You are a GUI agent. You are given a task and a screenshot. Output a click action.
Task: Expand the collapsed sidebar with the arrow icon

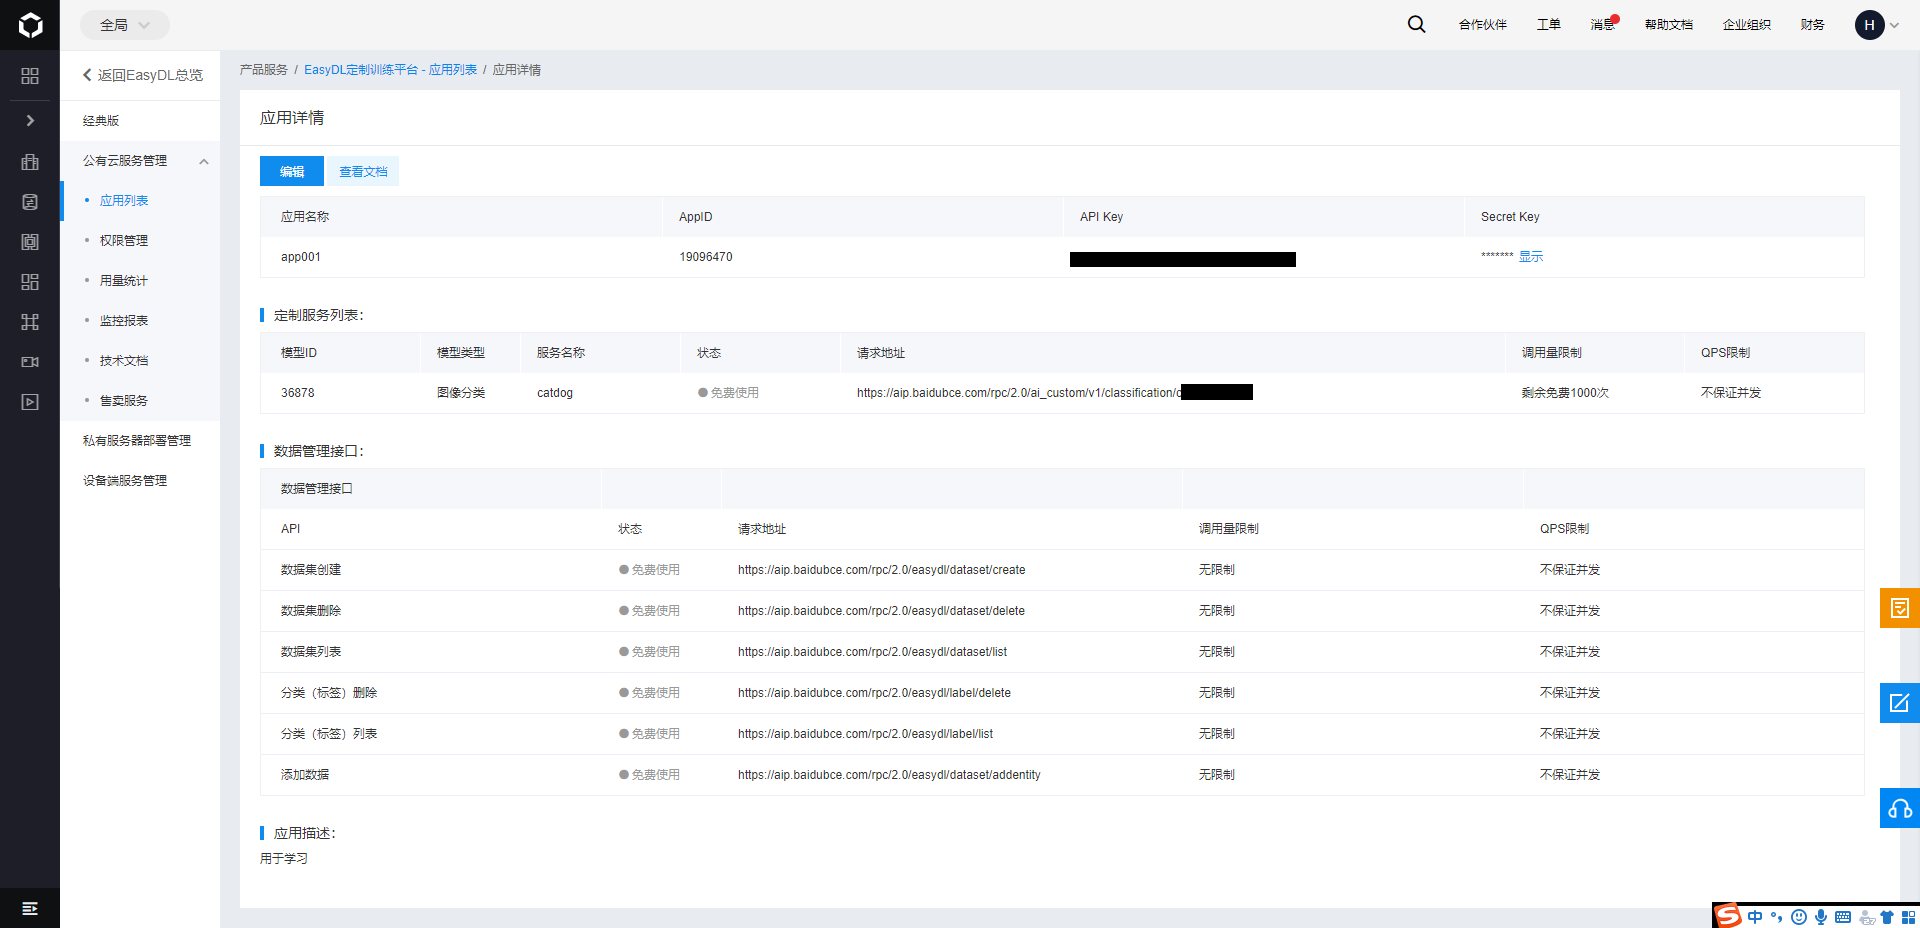click(x=30, y=120)
